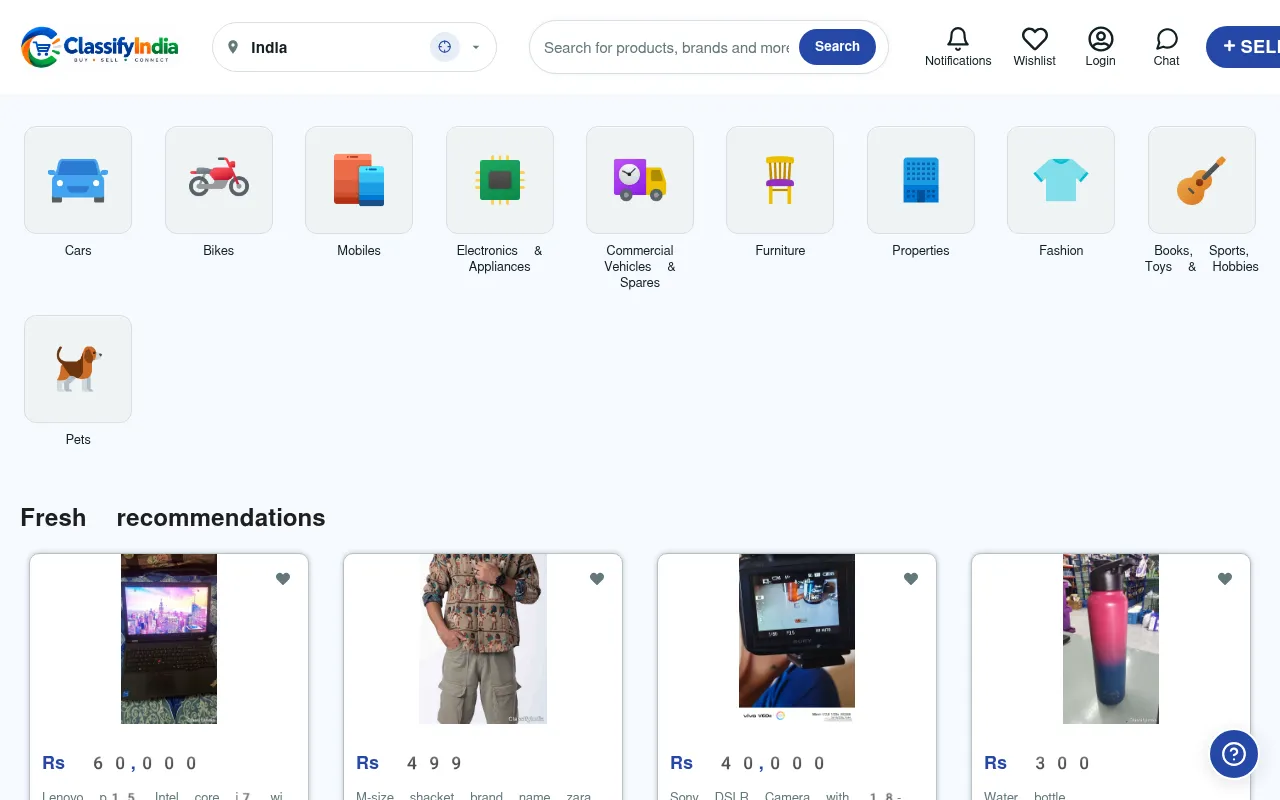Click the Rs 40,000 price text

tap(748, 763)
